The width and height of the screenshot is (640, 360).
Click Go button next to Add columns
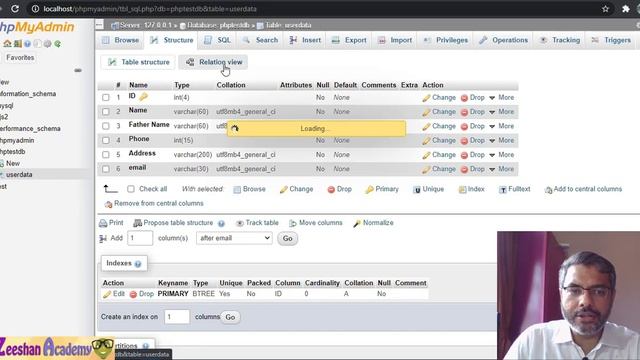(287, 238)
